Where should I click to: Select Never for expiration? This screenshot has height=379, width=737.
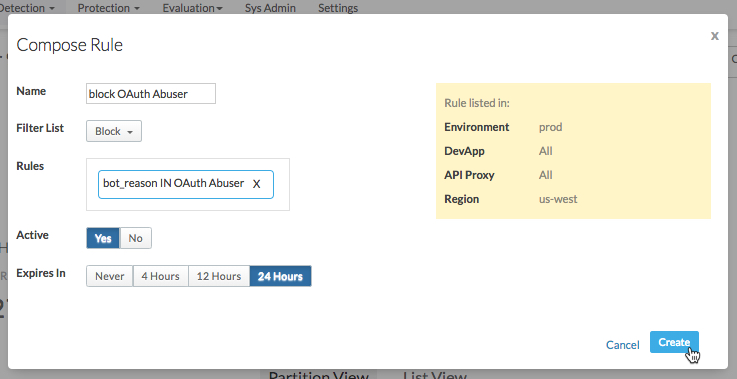110,276
